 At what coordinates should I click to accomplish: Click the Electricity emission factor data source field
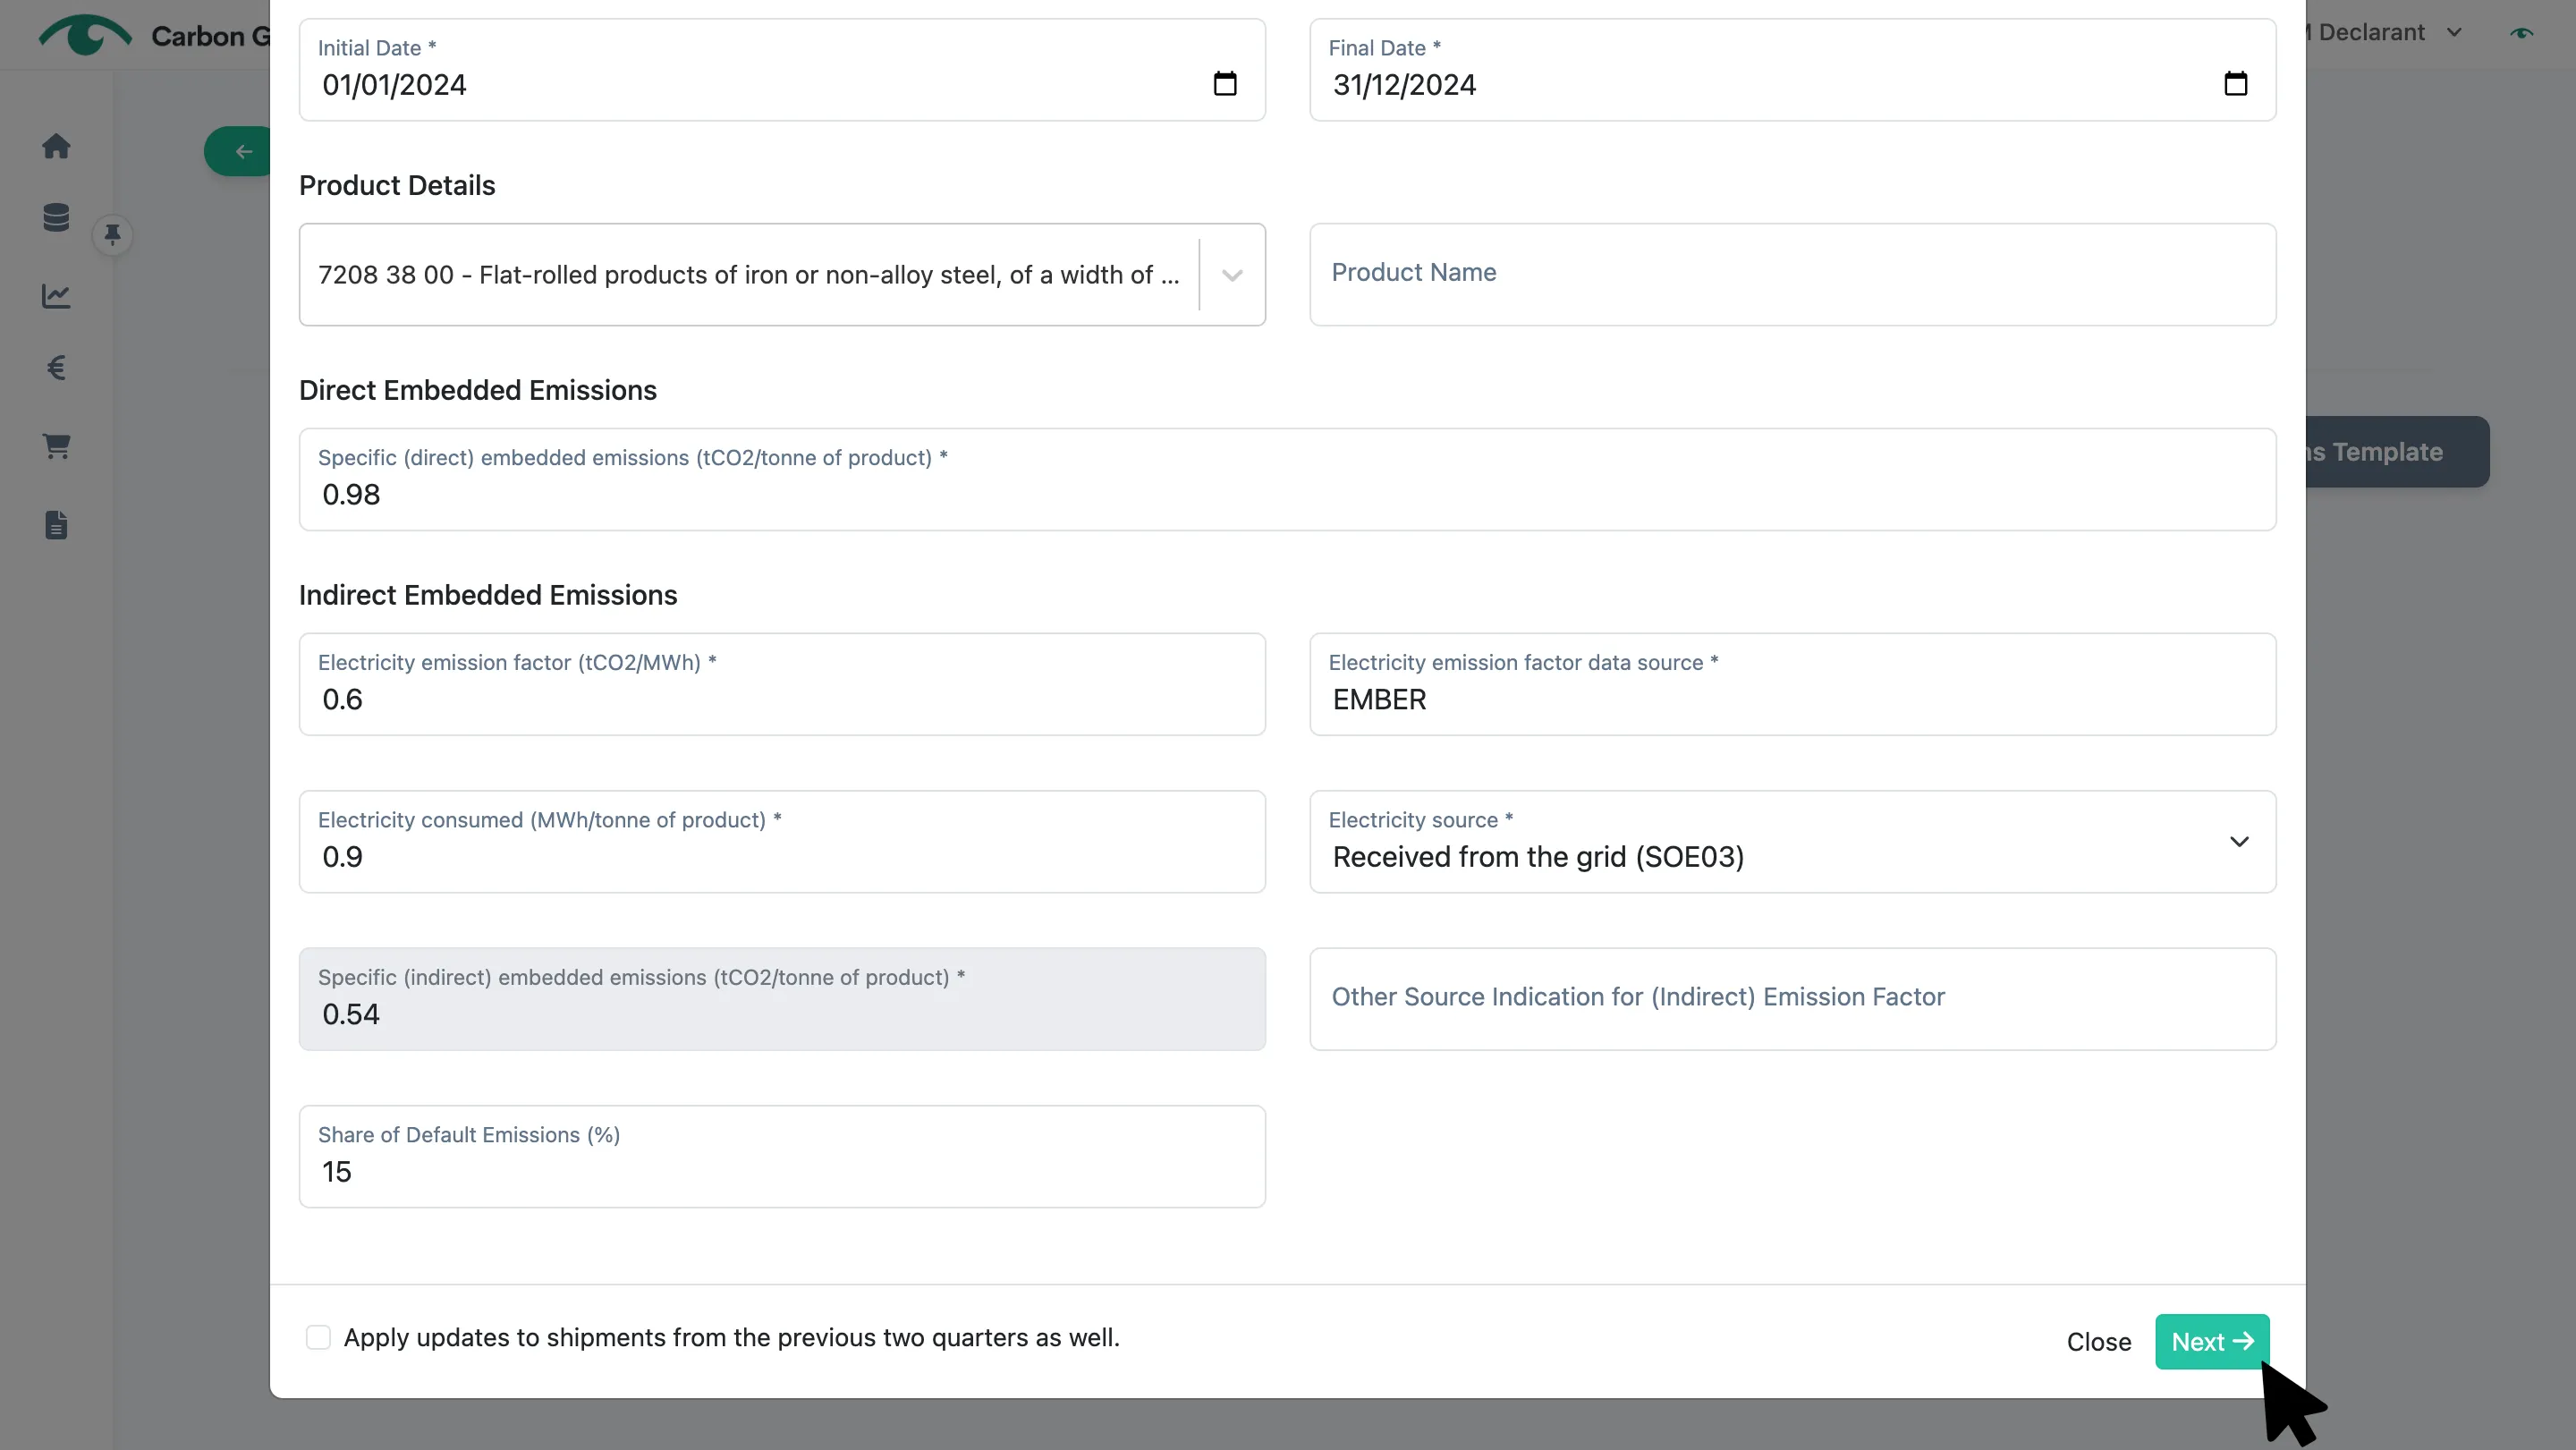(1793, 684)
